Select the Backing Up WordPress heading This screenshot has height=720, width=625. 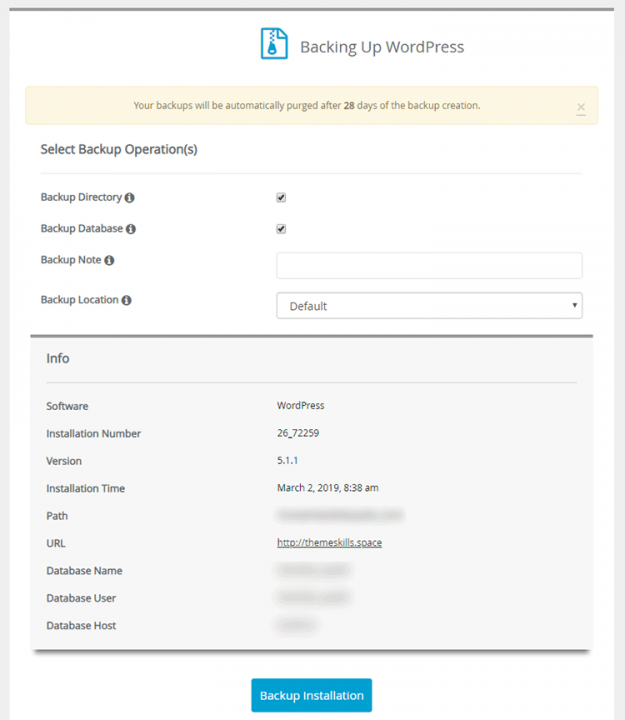pos(382,47)
